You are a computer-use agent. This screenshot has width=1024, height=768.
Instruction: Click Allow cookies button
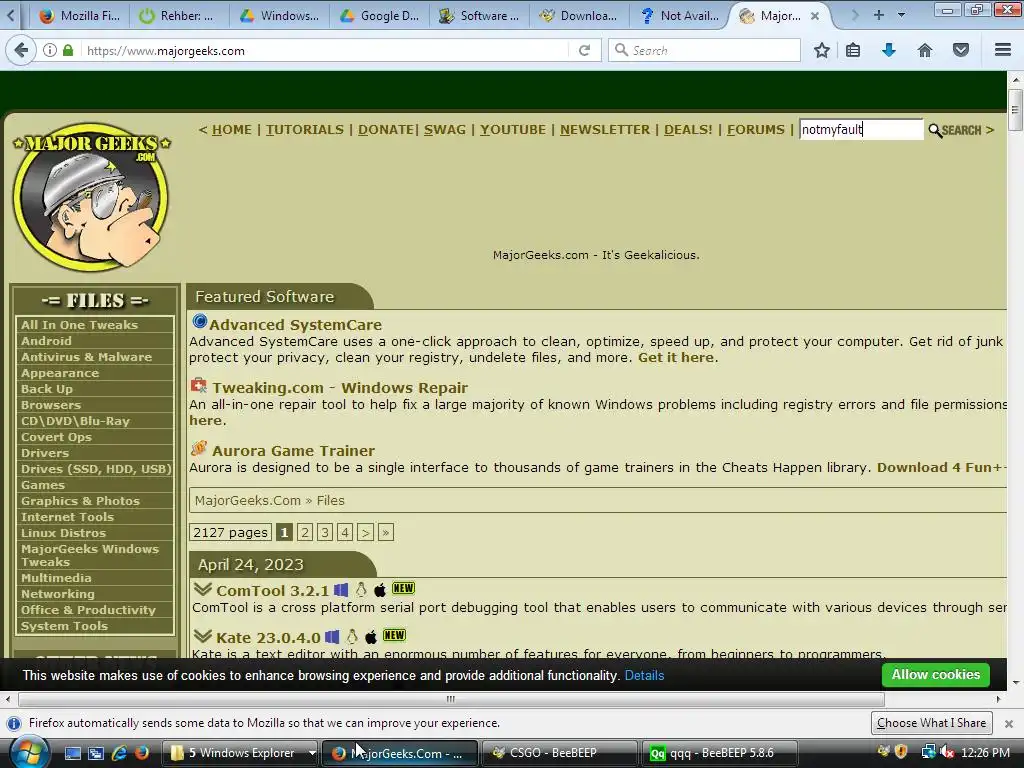point(935,675)
